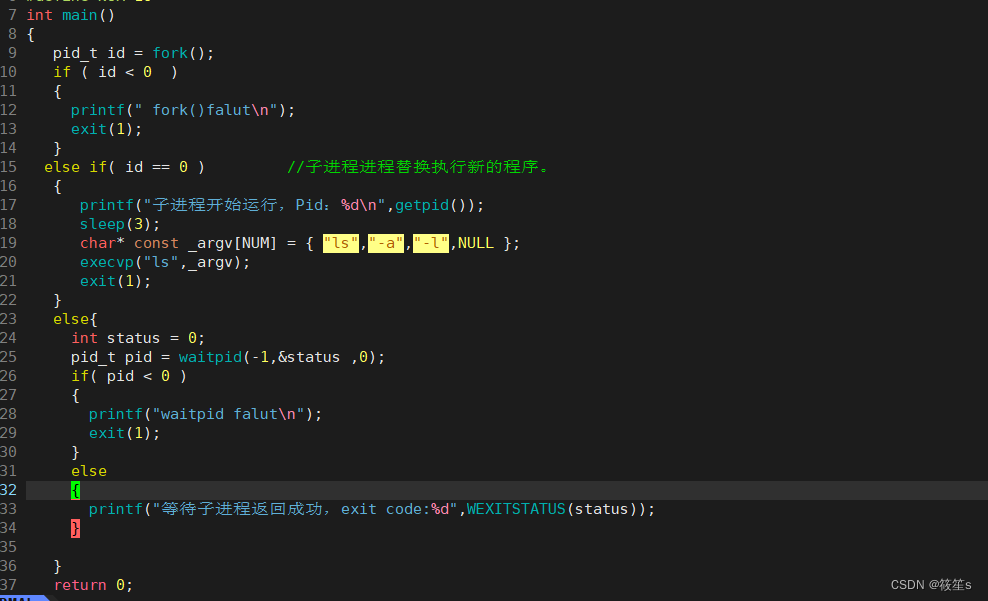Place cursor on sleep(3) statement
Image resolution: width=988 pixels, height=601 pixels.
(x=120, y=224)
